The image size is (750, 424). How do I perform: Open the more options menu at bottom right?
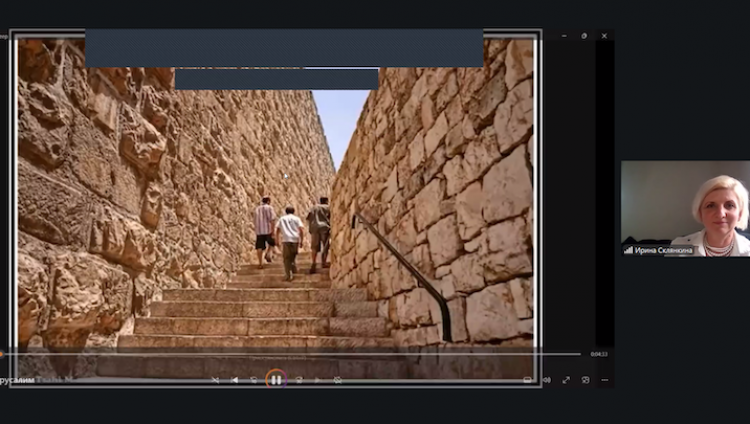(x=605, y=380)
